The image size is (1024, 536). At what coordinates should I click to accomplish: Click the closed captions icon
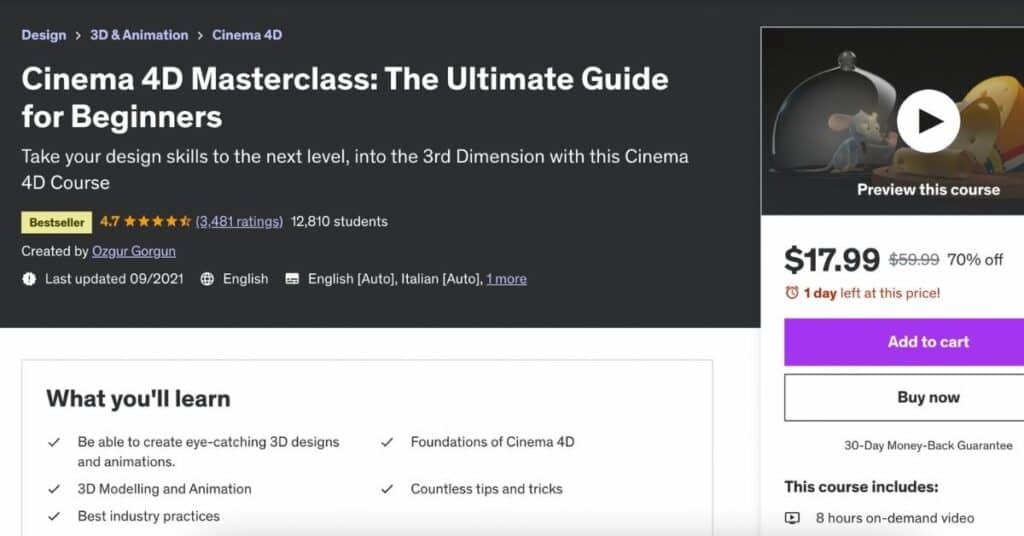pos(292,279)
